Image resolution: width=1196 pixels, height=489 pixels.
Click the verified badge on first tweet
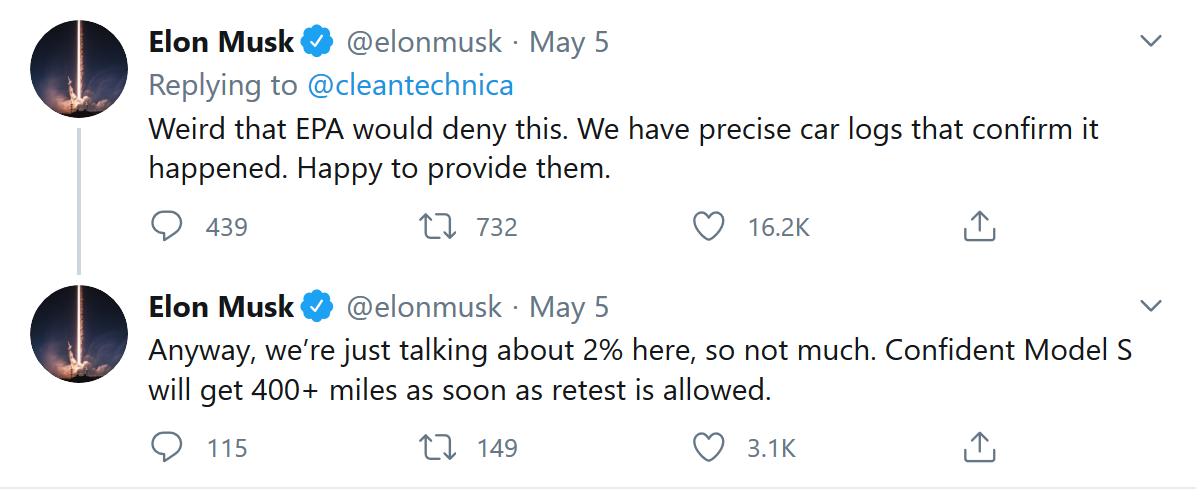(x=318, y=43)
